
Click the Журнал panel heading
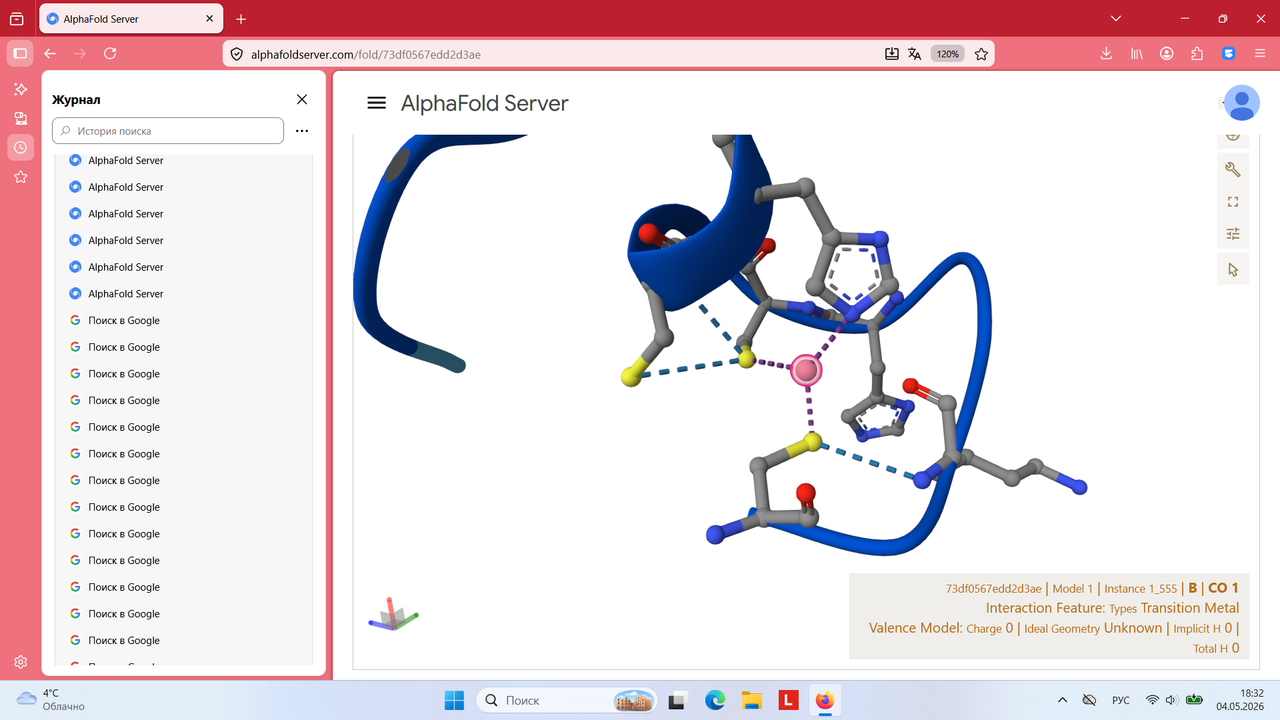[x=76, y=99]
